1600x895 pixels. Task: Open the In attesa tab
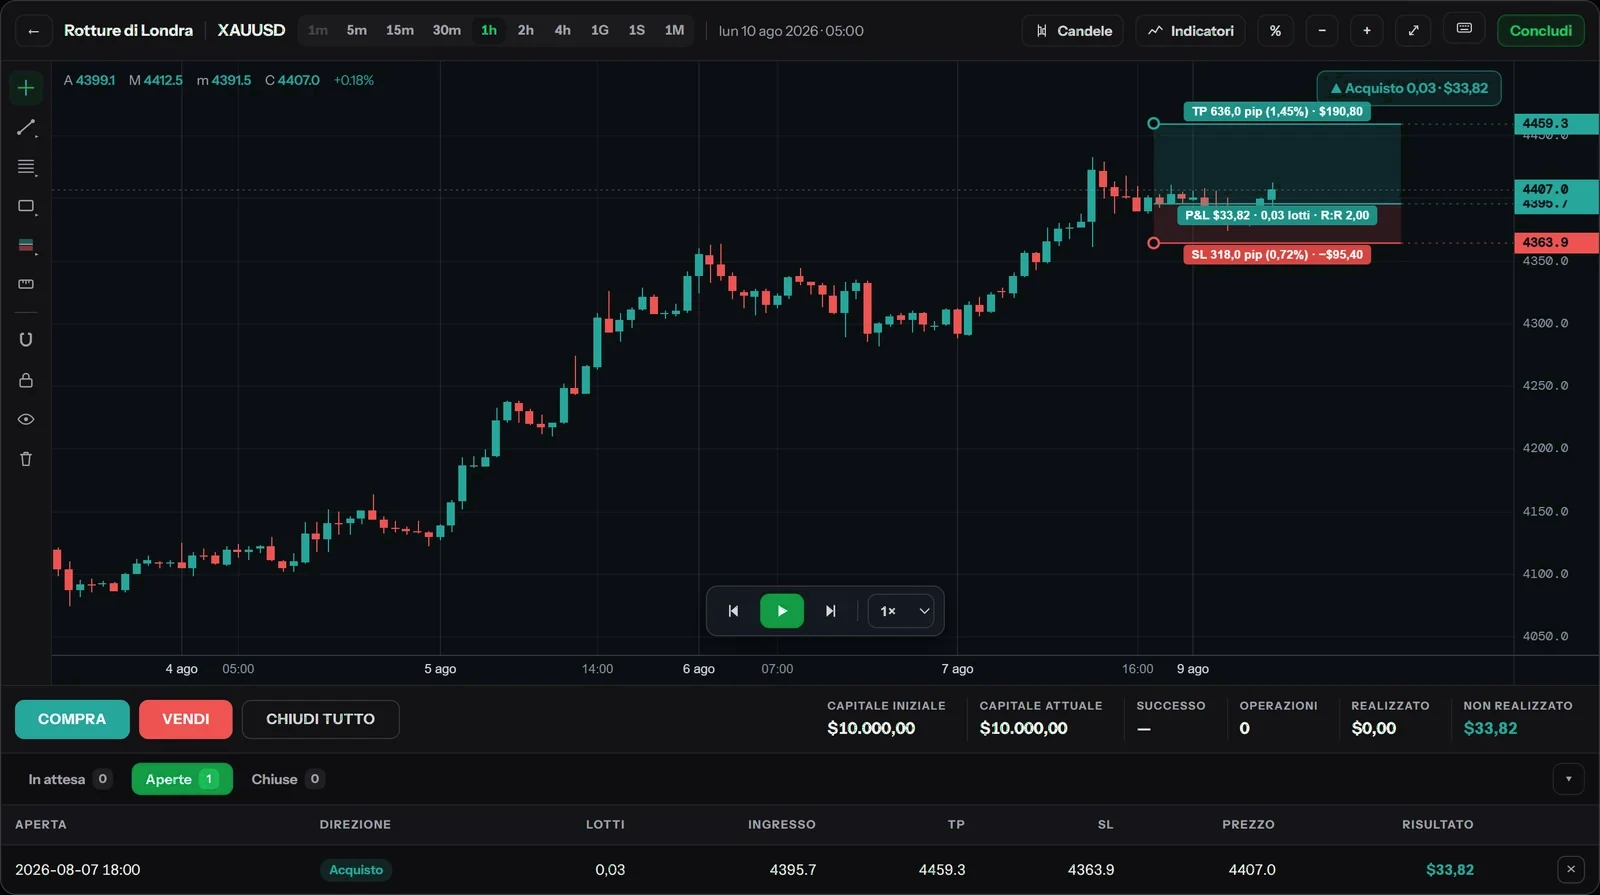[x=70, y=779]
